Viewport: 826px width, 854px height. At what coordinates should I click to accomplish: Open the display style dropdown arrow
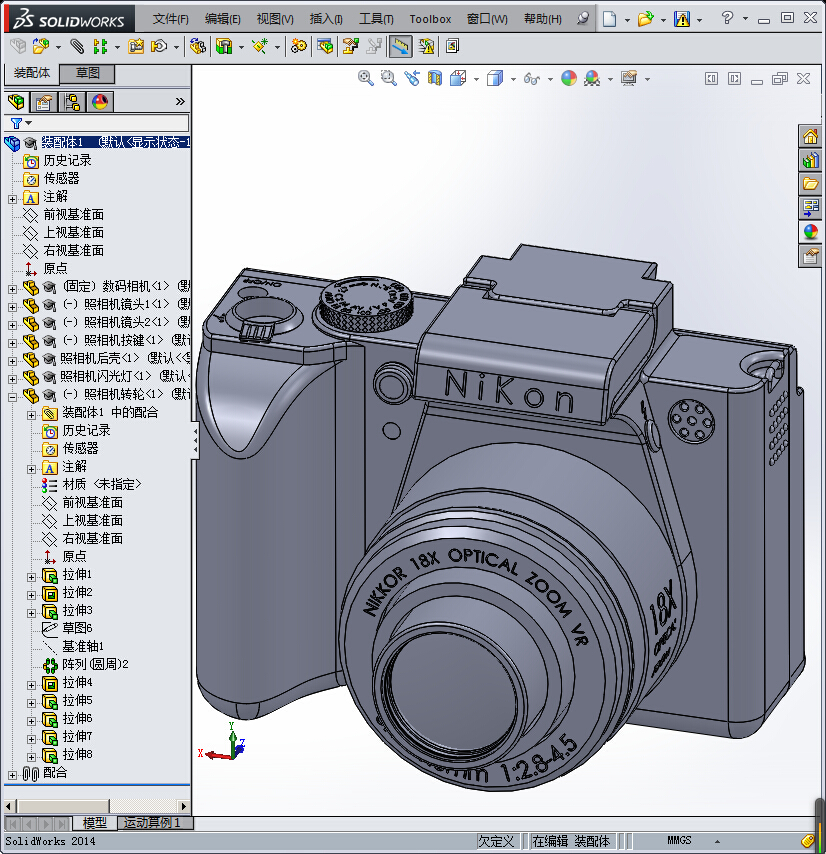click(x=513, y=80)
